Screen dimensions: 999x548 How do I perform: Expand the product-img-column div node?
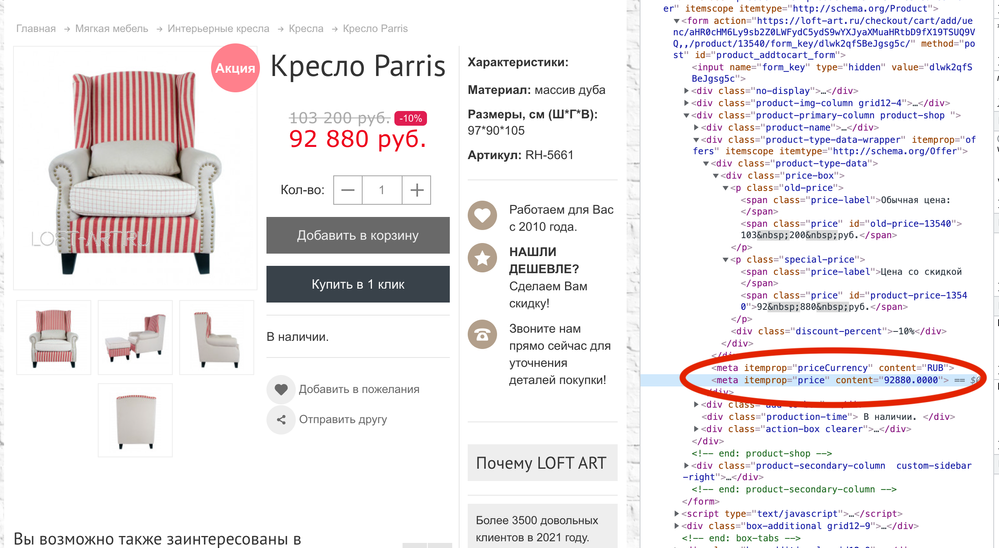click(687, 102)
